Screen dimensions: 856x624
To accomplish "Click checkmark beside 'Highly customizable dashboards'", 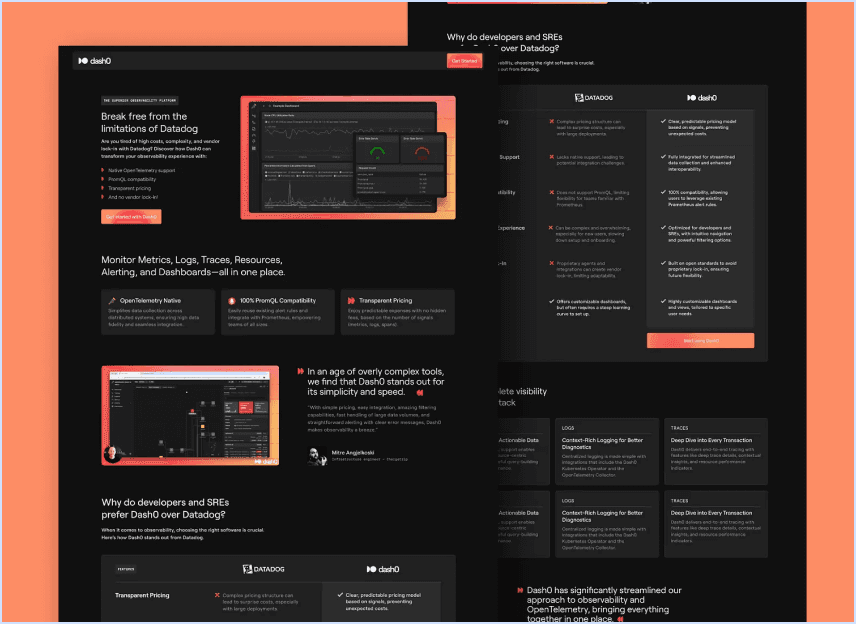I will pos(663,301).
